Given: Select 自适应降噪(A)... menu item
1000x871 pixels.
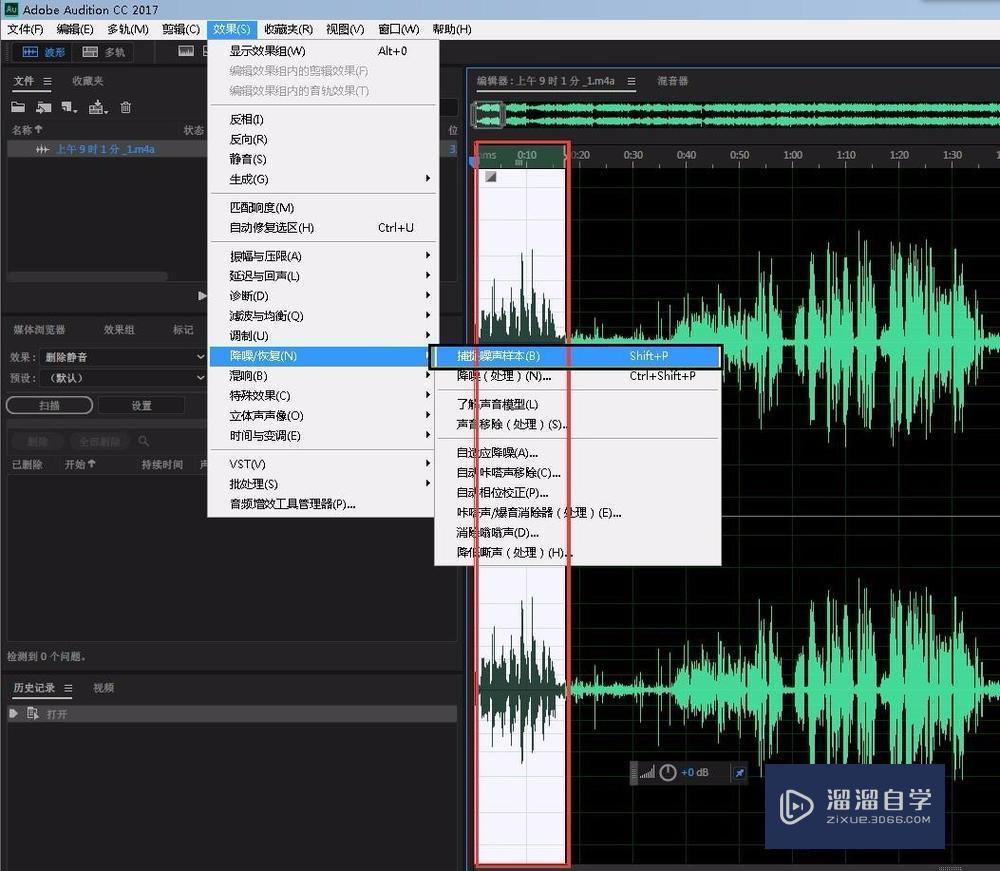Looking at the screenshot, I should [x=577, y=453].
